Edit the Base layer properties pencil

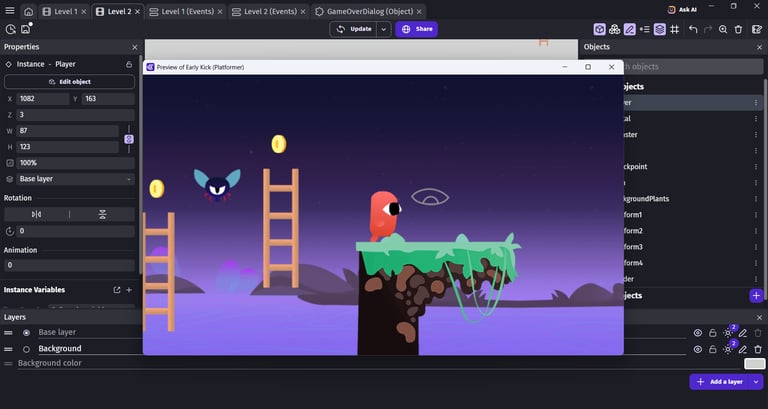click(743, 333)
